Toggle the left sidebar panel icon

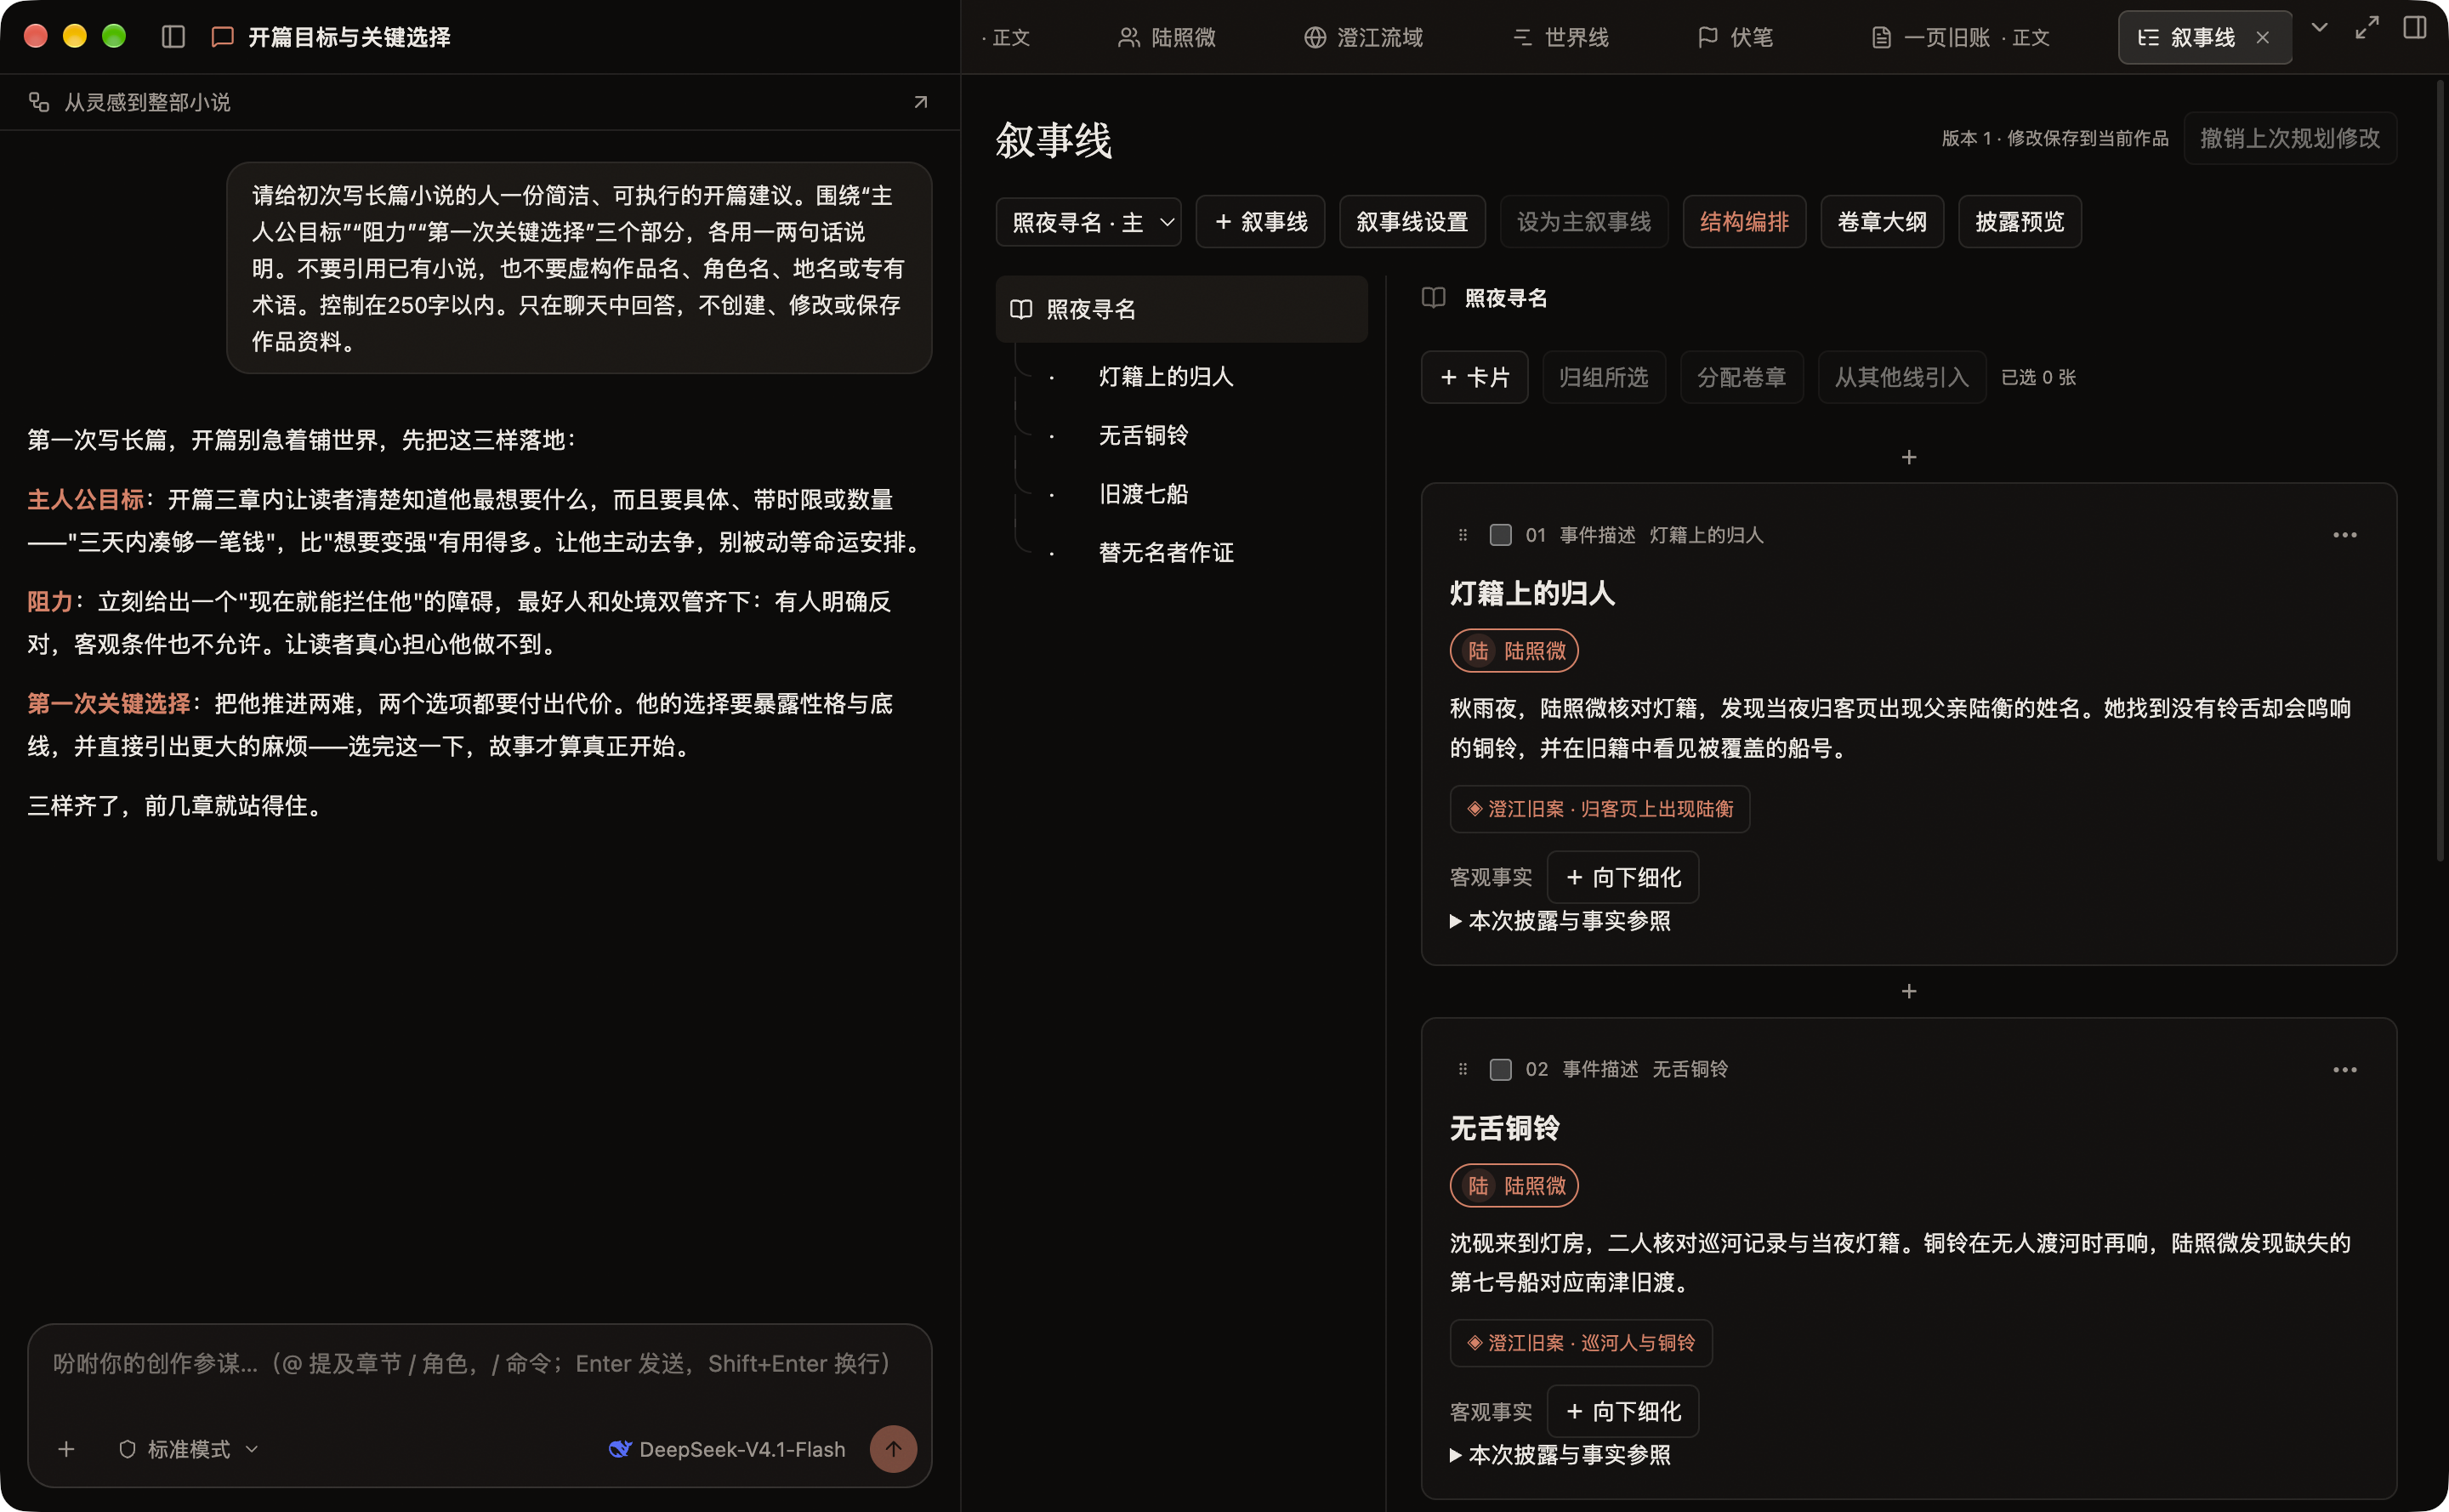coord(173,37)
